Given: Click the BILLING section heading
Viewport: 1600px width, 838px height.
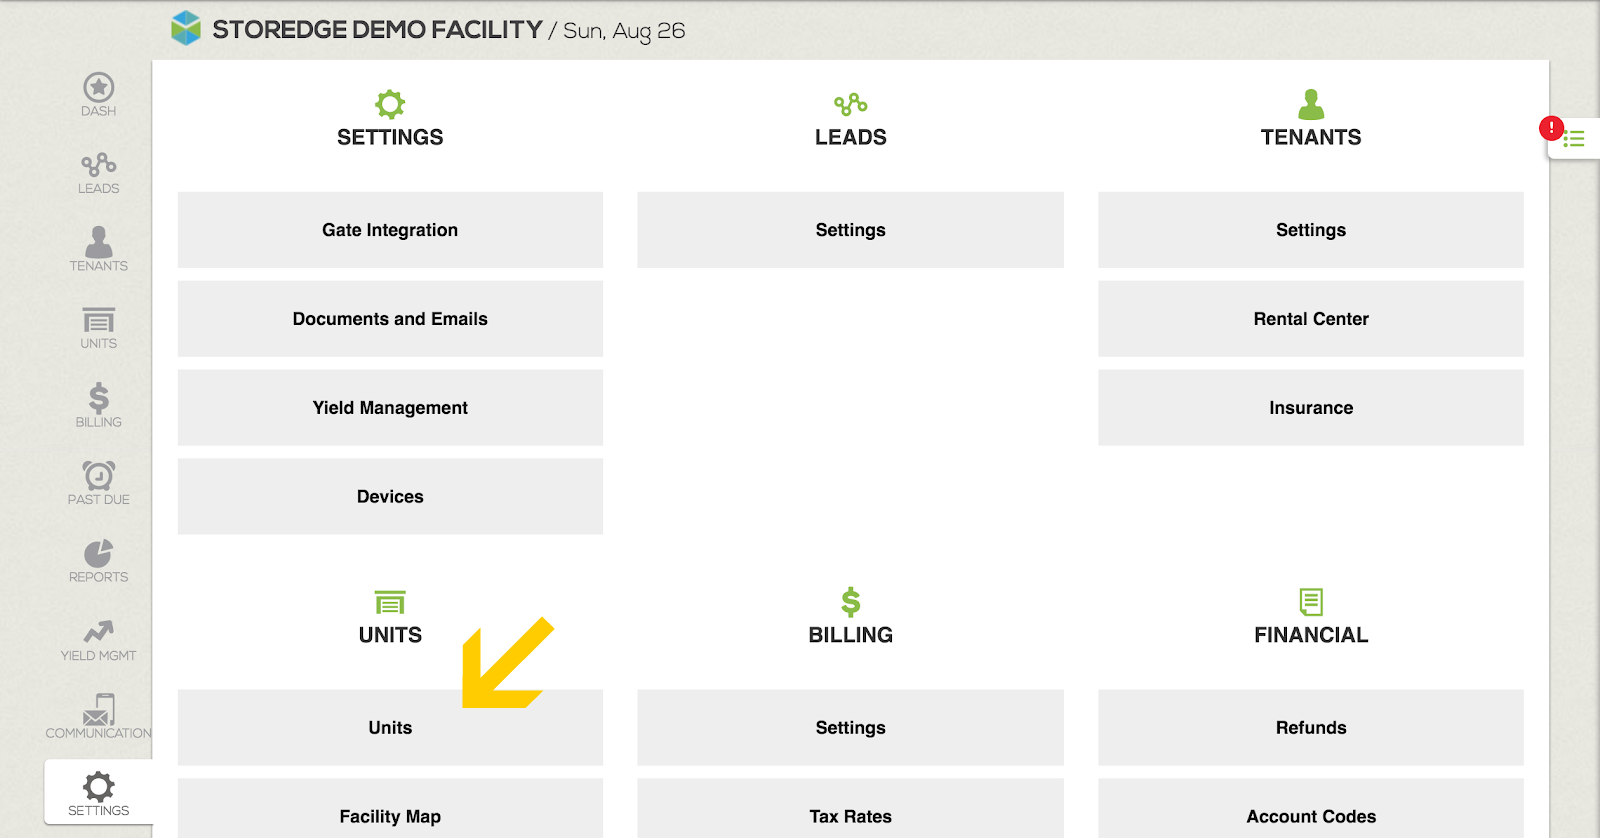Looking at the screenshot, I should 850,635.
